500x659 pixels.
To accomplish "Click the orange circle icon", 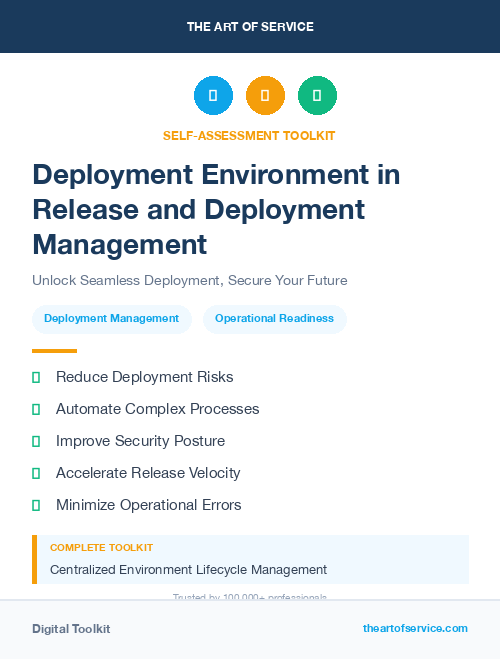I will [265, 95].
